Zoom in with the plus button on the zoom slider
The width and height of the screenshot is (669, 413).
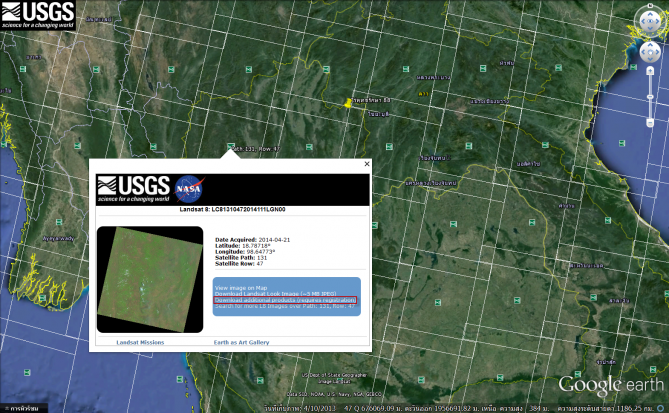pos(650,70)
